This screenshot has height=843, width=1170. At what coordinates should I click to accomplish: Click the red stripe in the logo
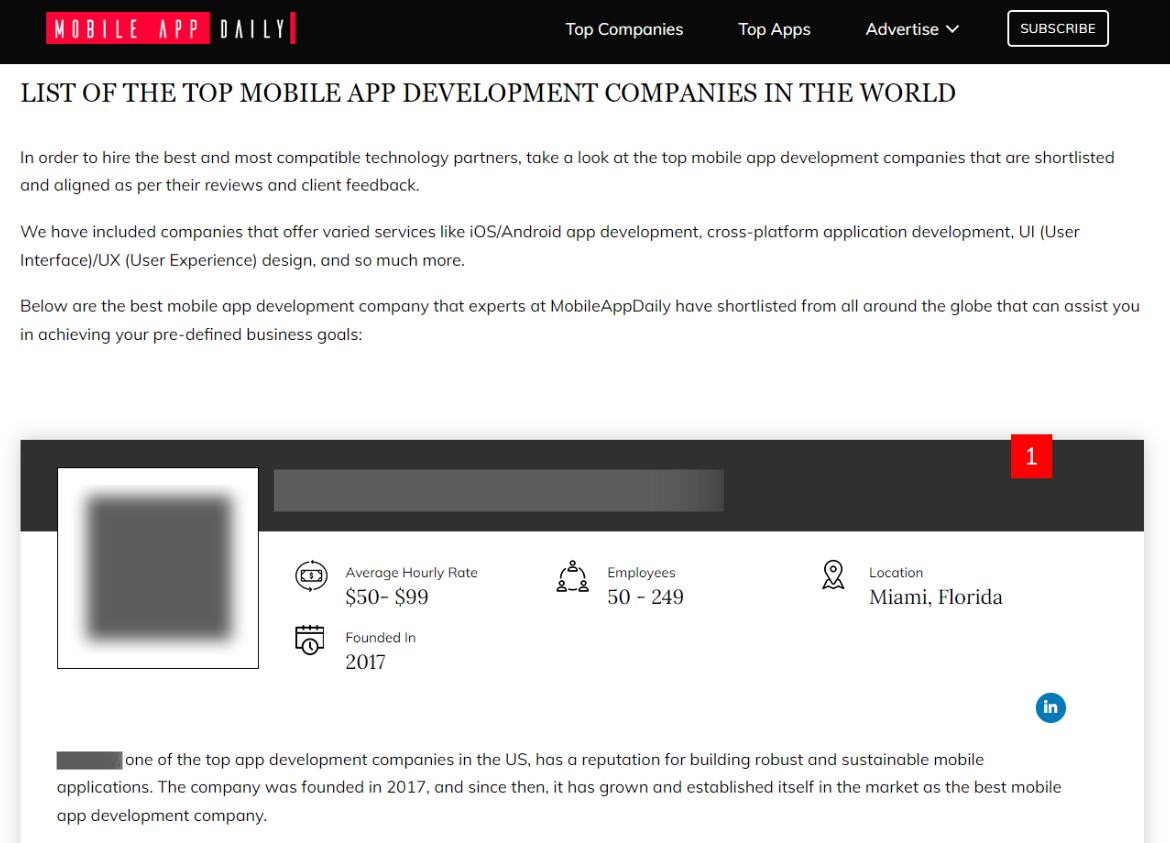(x=291, y=28)
